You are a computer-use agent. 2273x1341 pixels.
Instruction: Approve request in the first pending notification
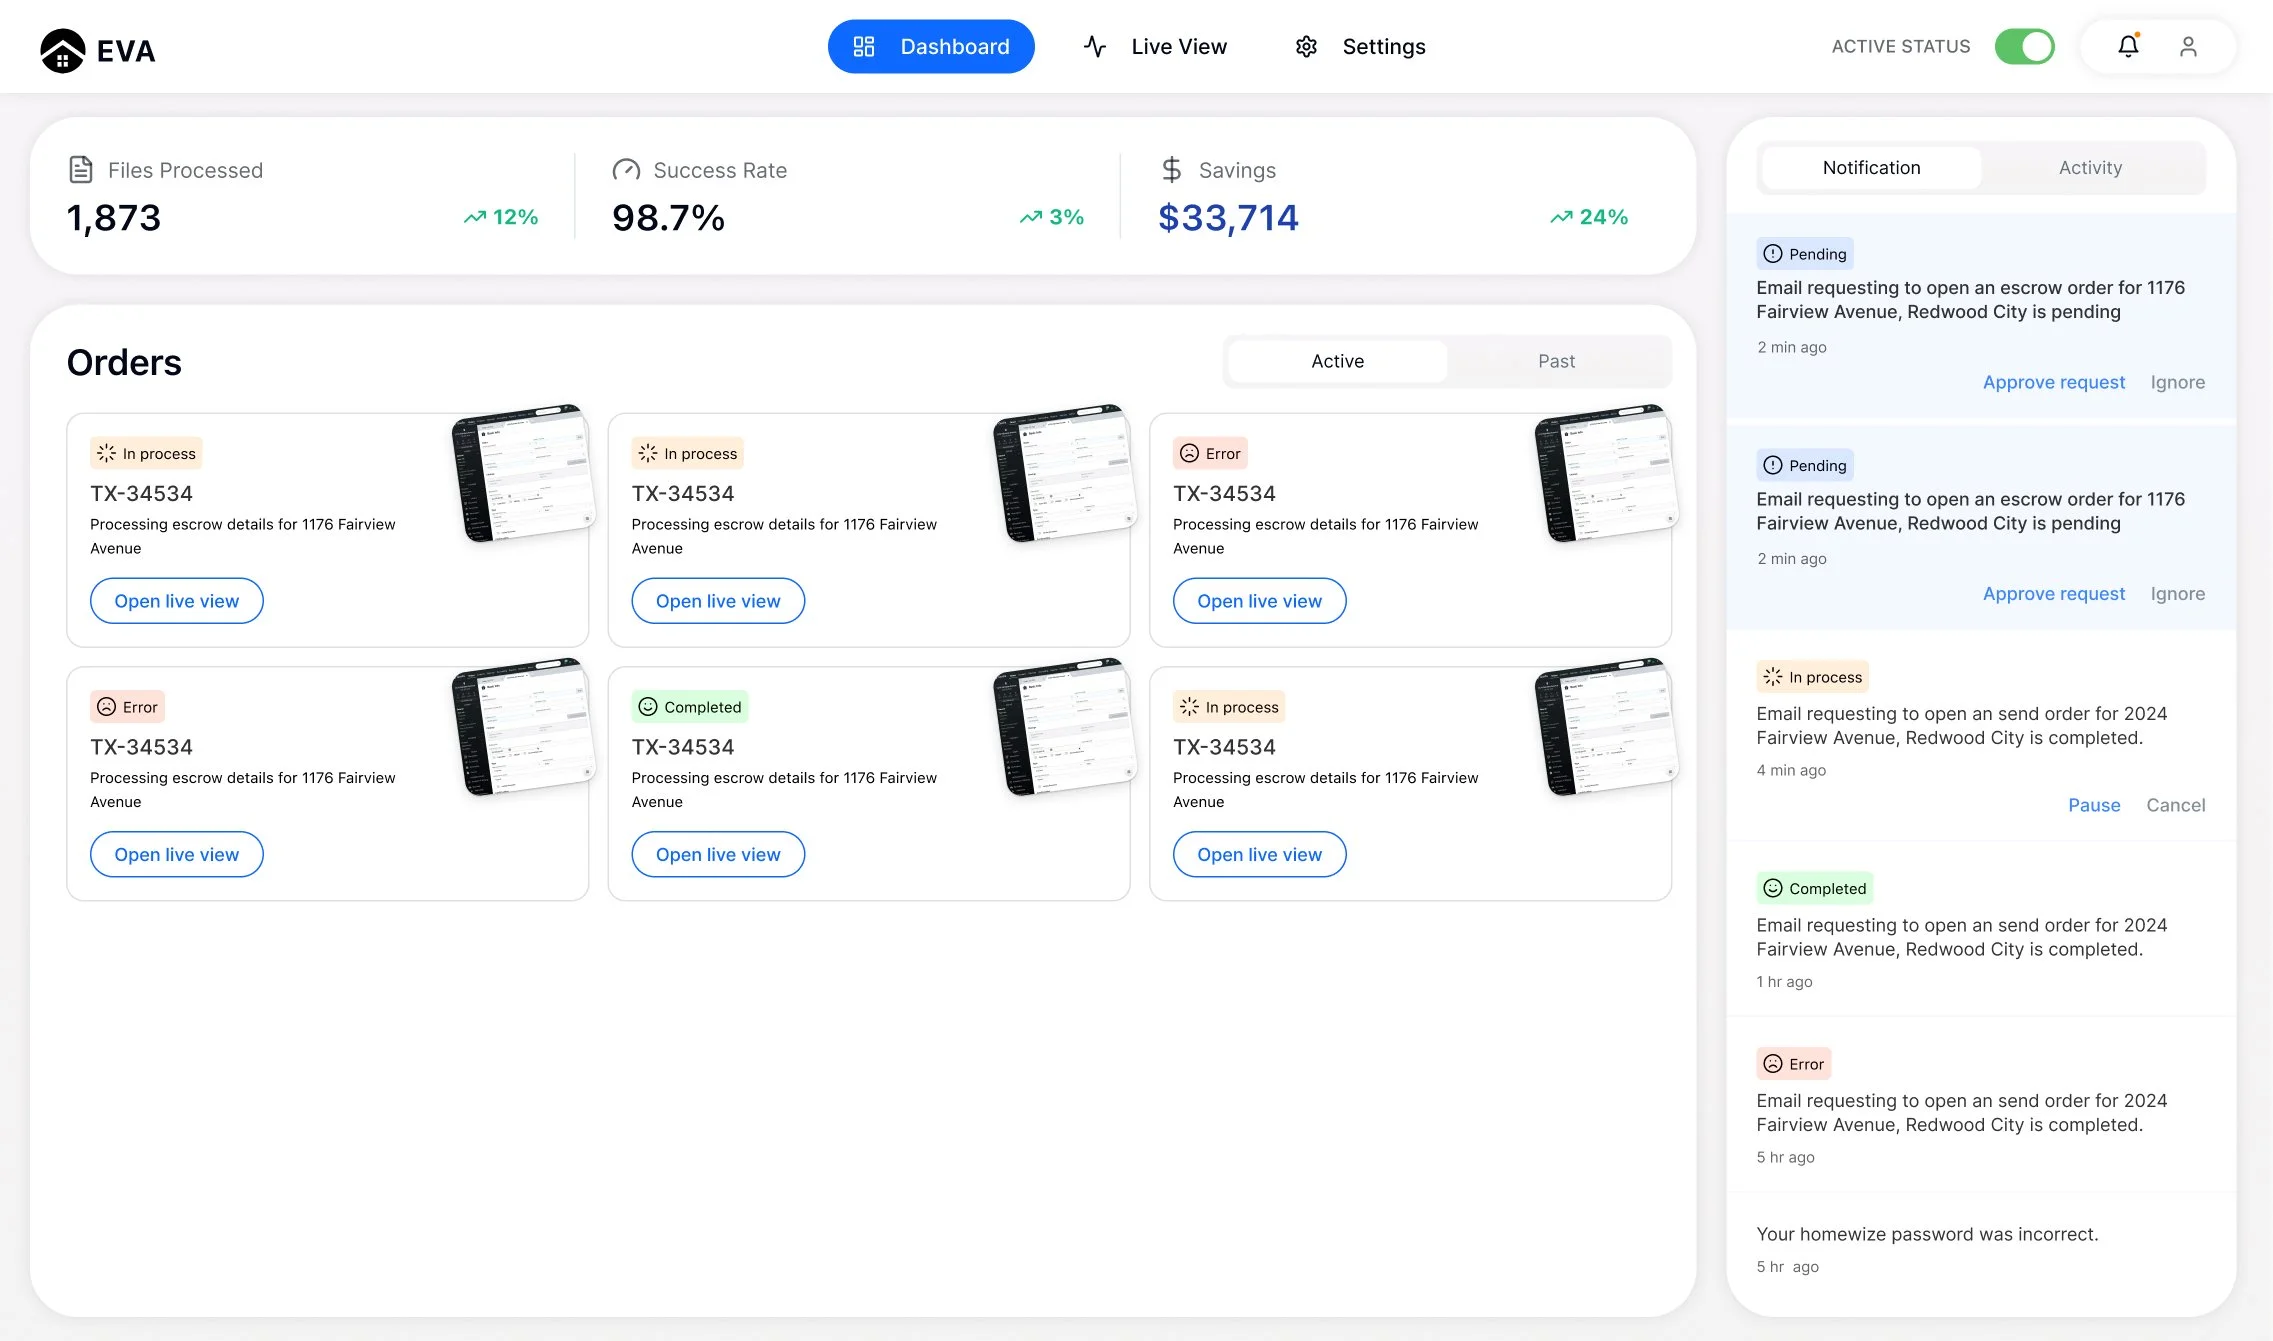click(2054, 382)
